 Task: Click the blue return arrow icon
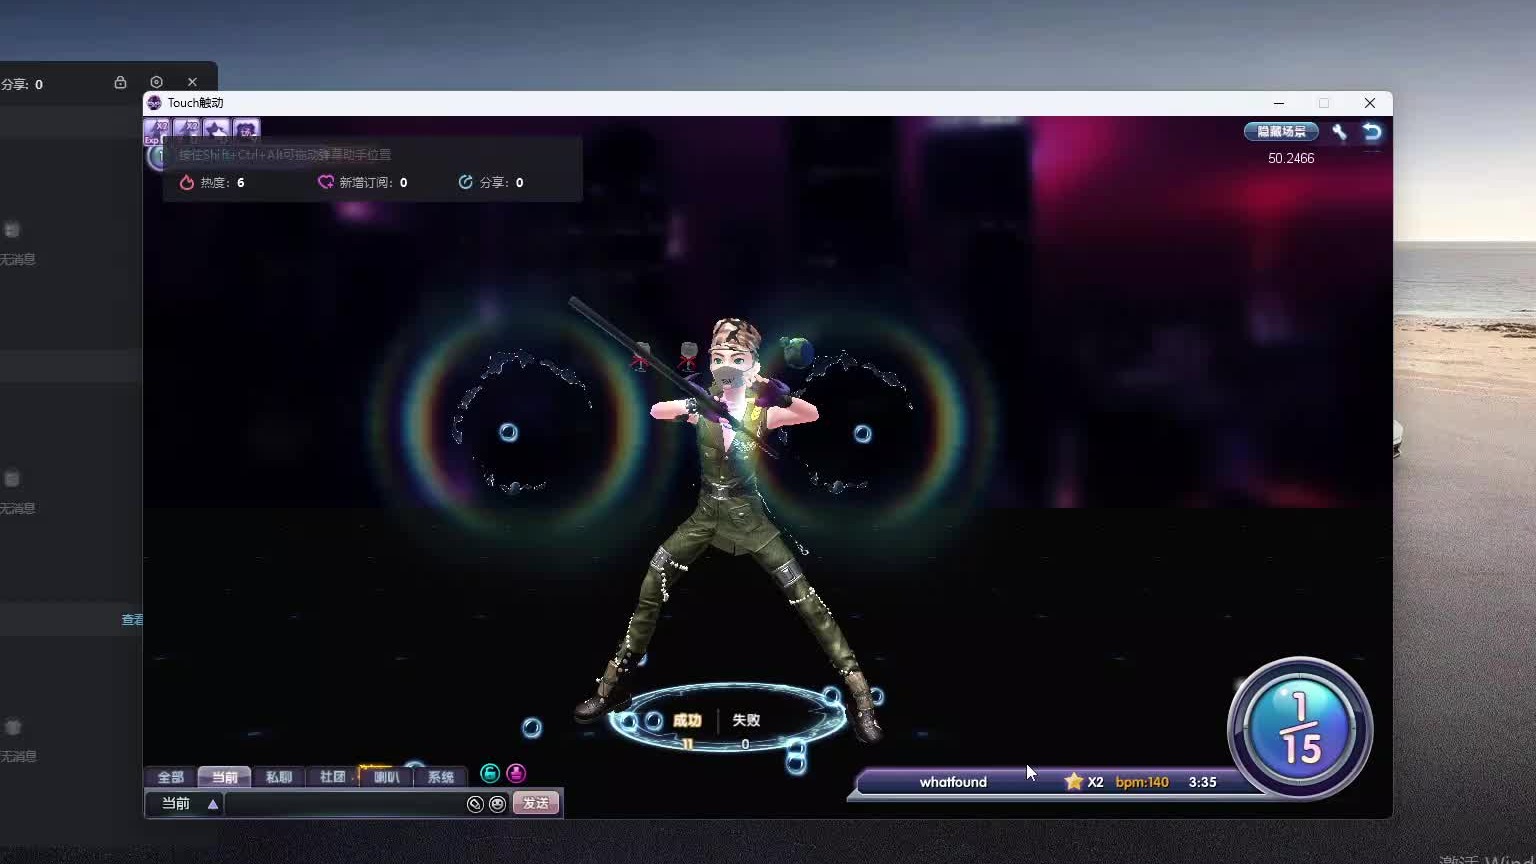[1372, 132]
